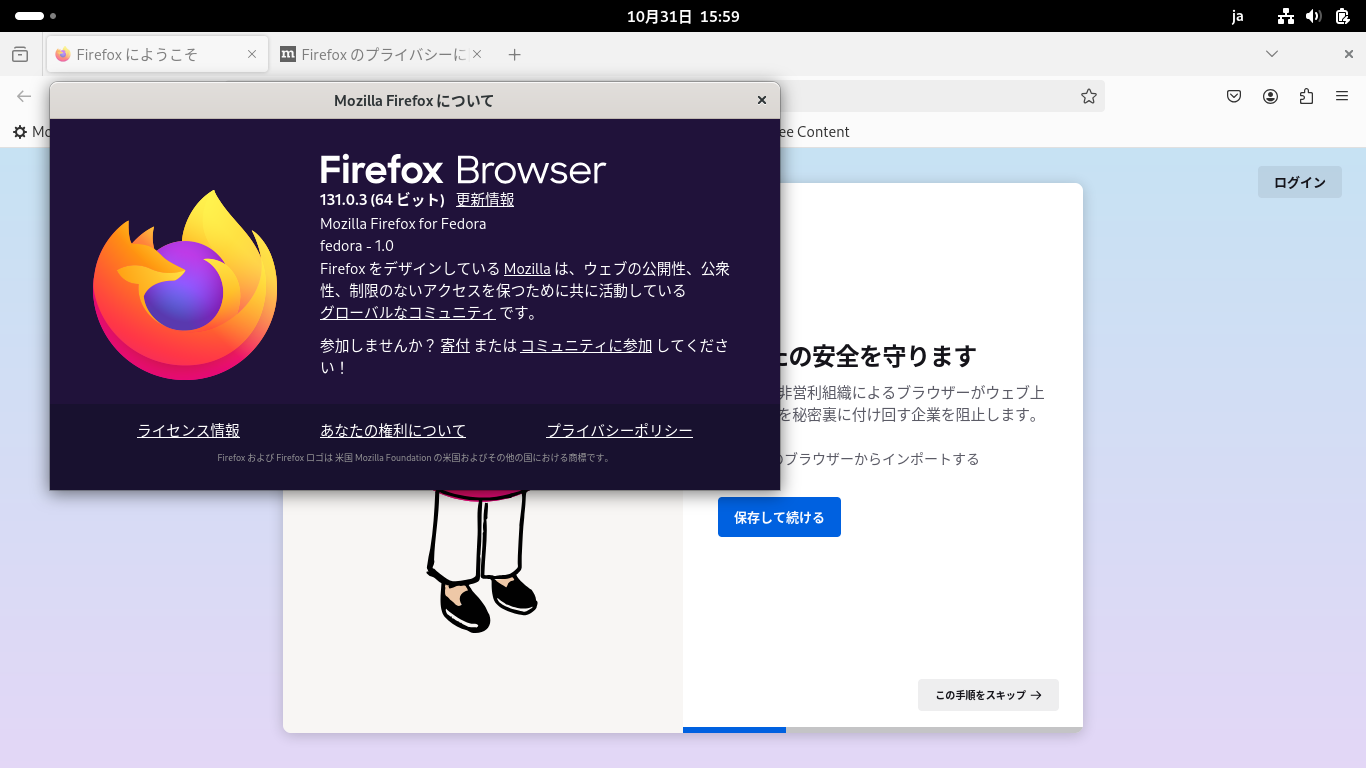Open the Extensions puzzle icon

click(x=1306, y=96)
